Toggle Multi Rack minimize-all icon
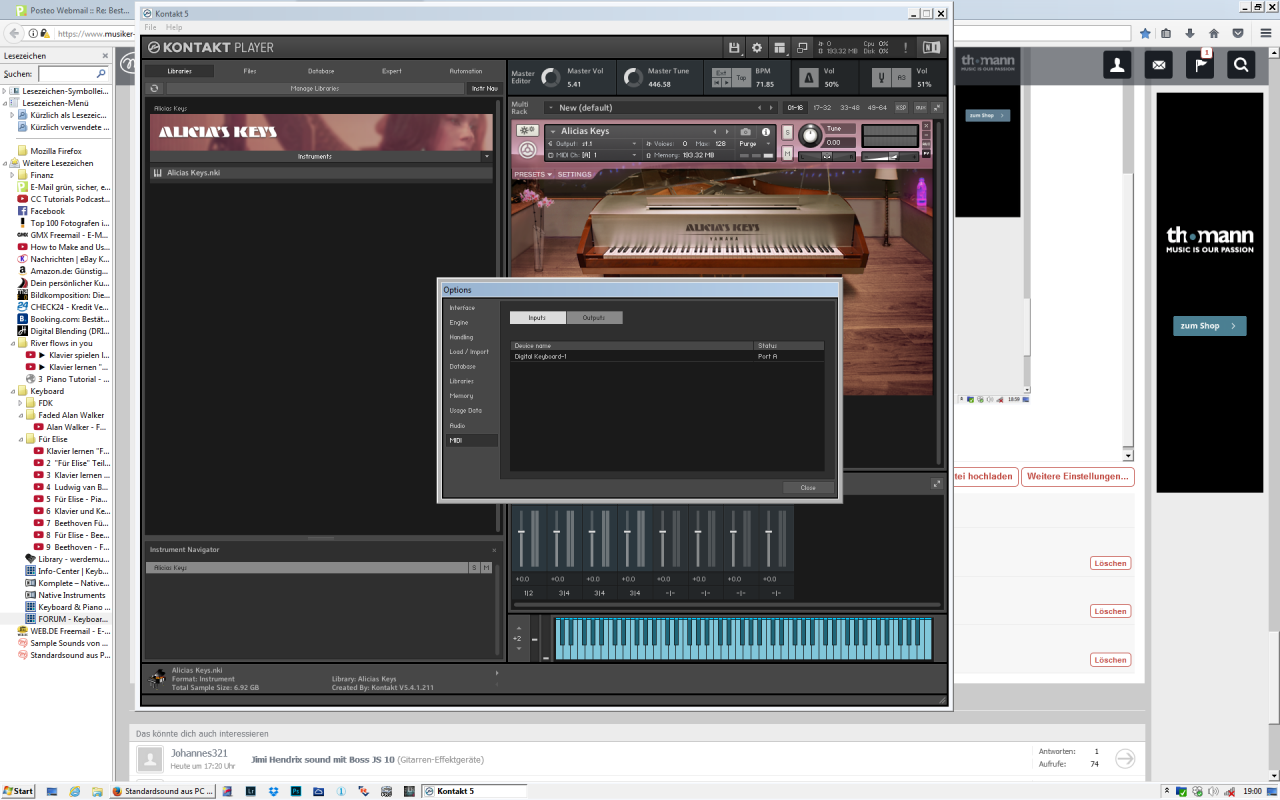 coord(937,107)
